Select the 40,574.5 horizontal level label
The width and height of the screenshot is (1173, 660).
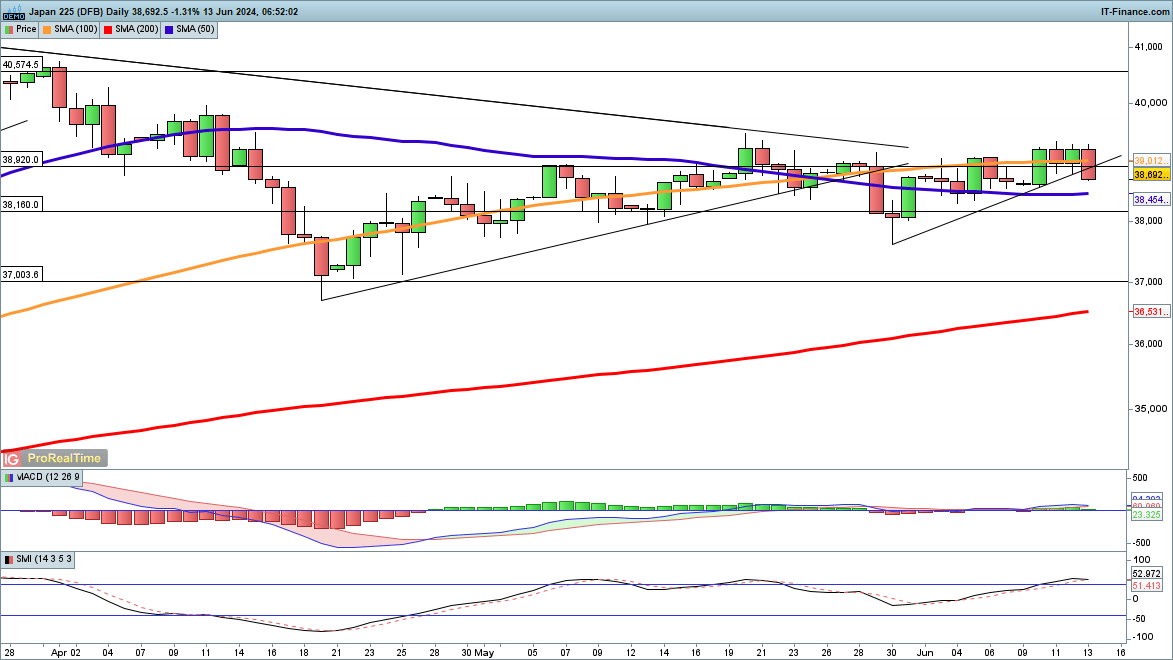[21, 64]
